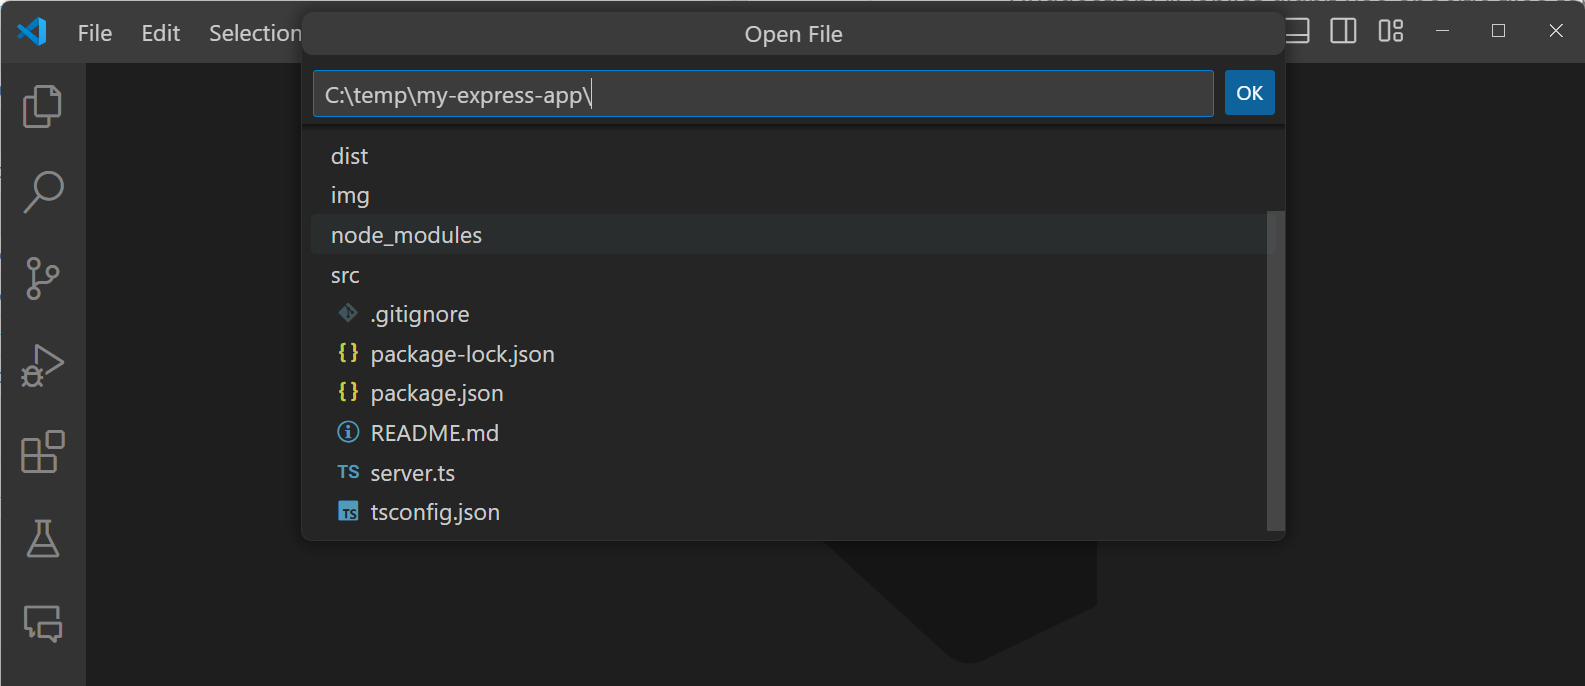Choose the package.json file
1585x686 pixels.
(x=788, y=393)
